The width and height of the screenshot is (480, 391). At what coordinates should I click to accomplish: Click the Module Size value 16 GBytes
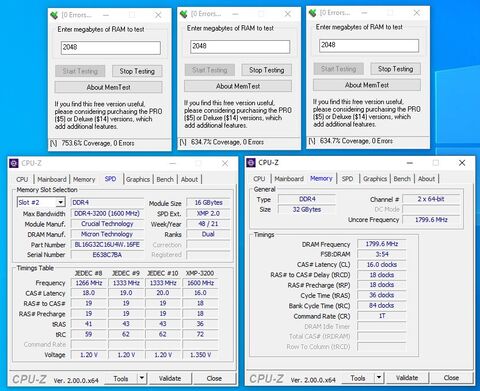[208, 203]
